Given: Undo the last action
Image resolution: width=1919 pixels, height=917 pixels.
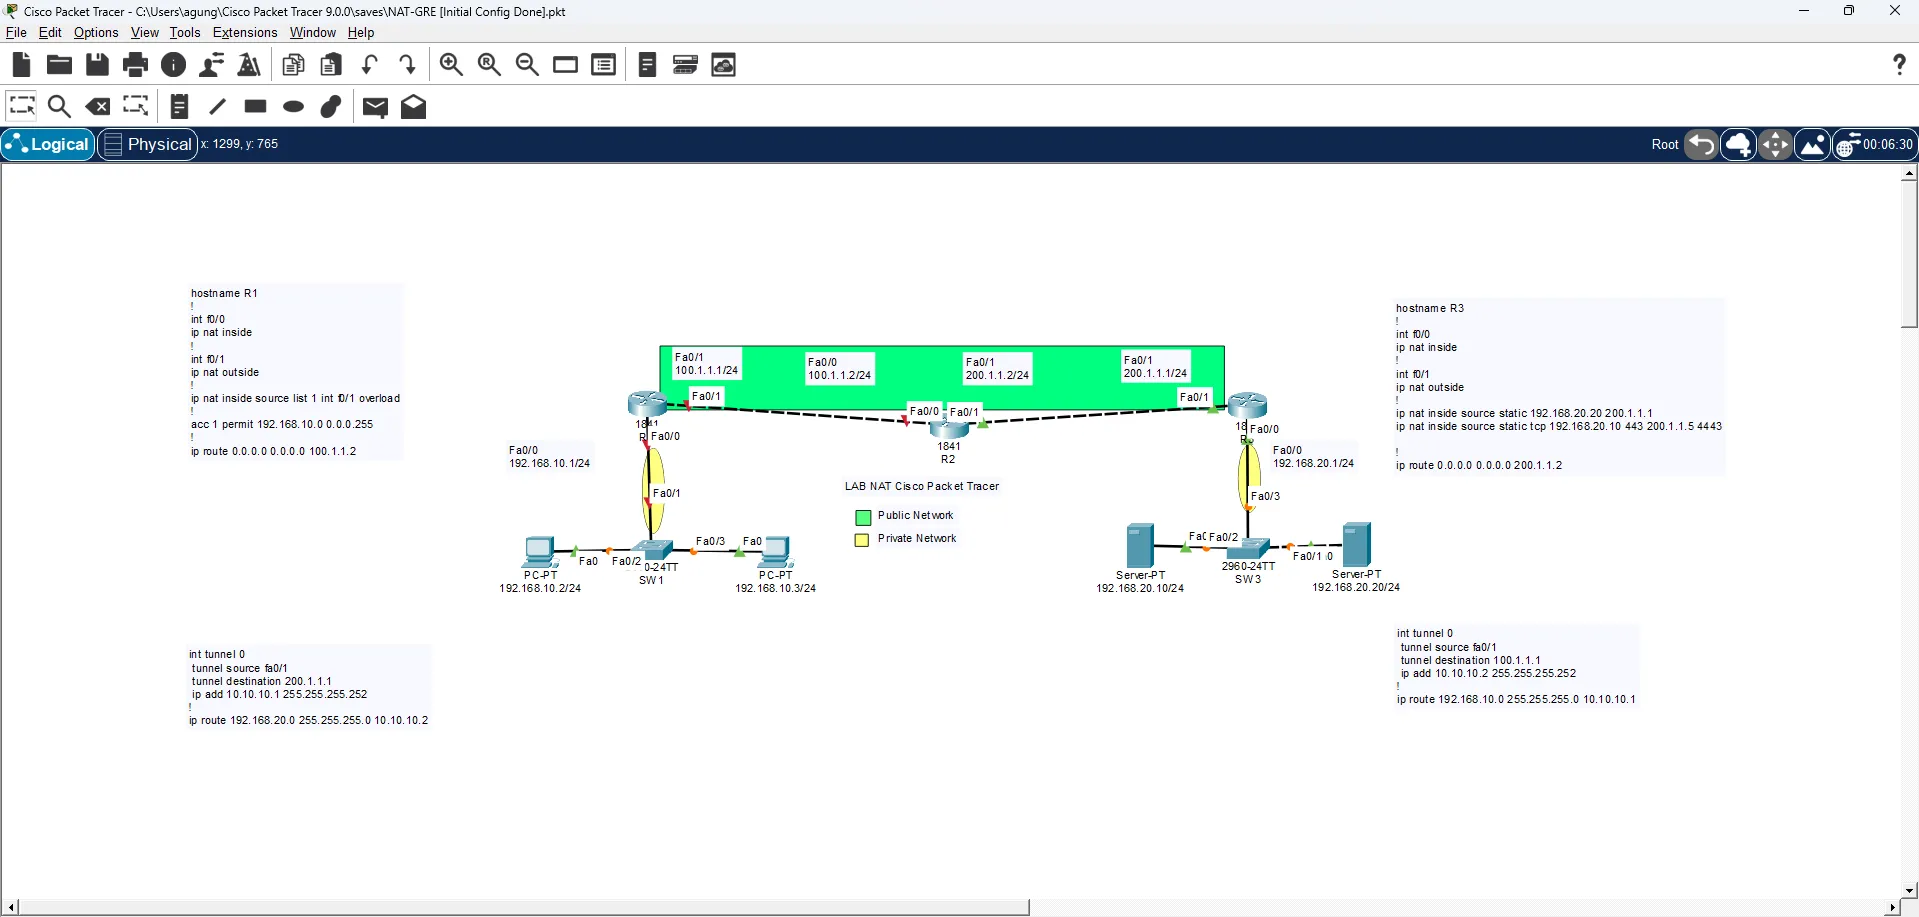Looking at the screenshot, I should click(369, 65).
